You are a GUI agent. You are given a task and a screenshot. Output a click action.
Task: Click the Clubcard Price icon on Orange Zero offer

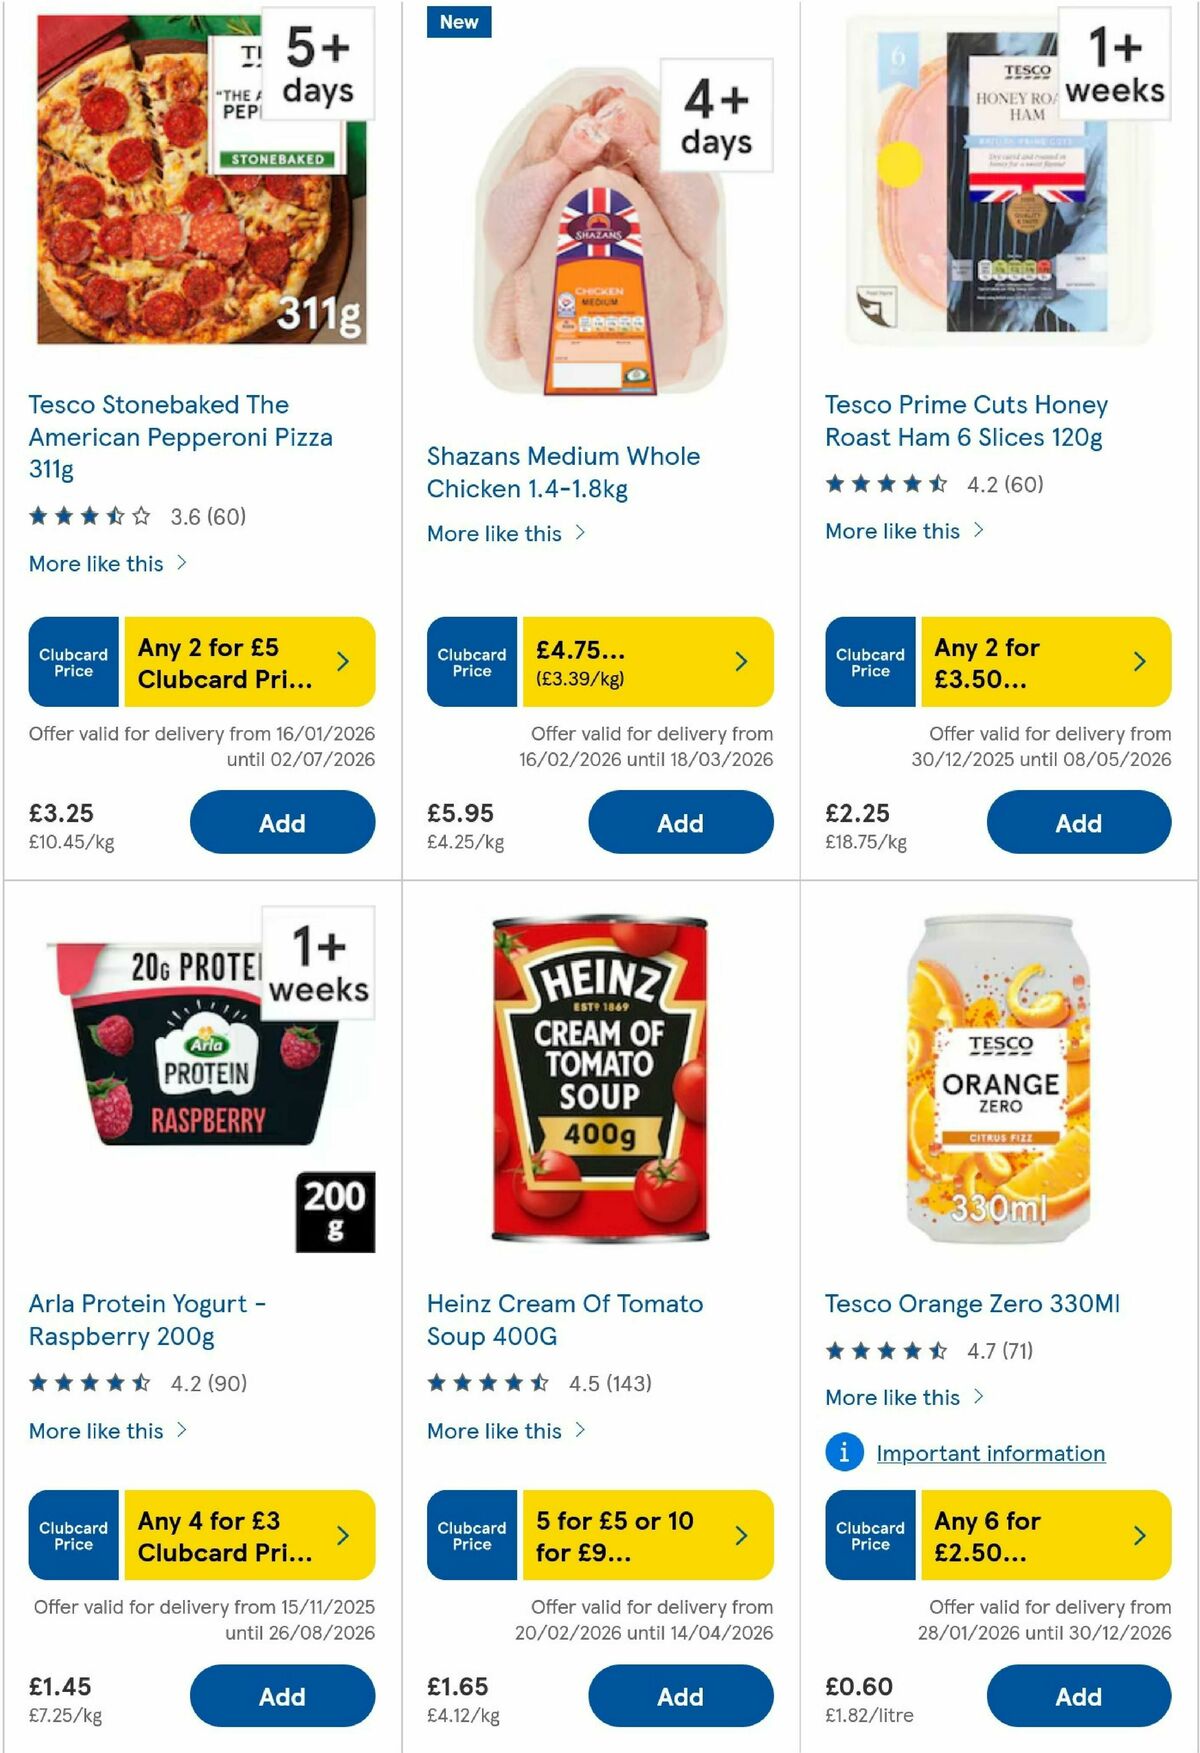click(869, 1536)
